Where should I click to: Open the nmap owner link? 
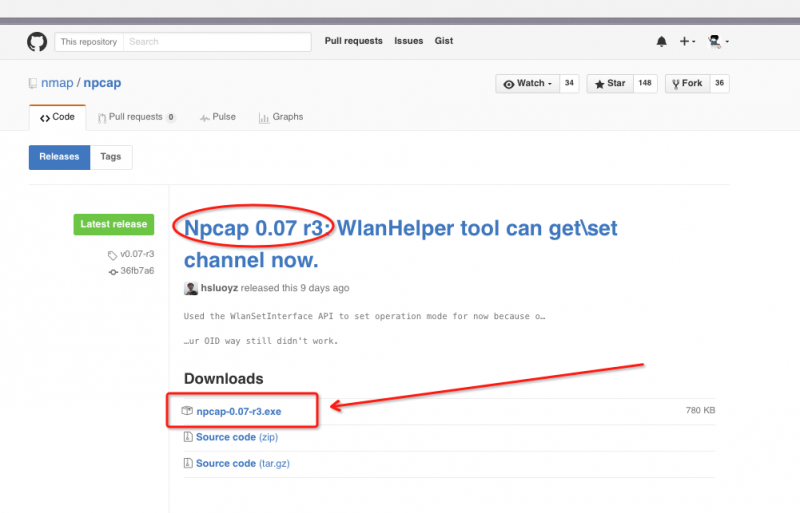click(x=57, y=83)
